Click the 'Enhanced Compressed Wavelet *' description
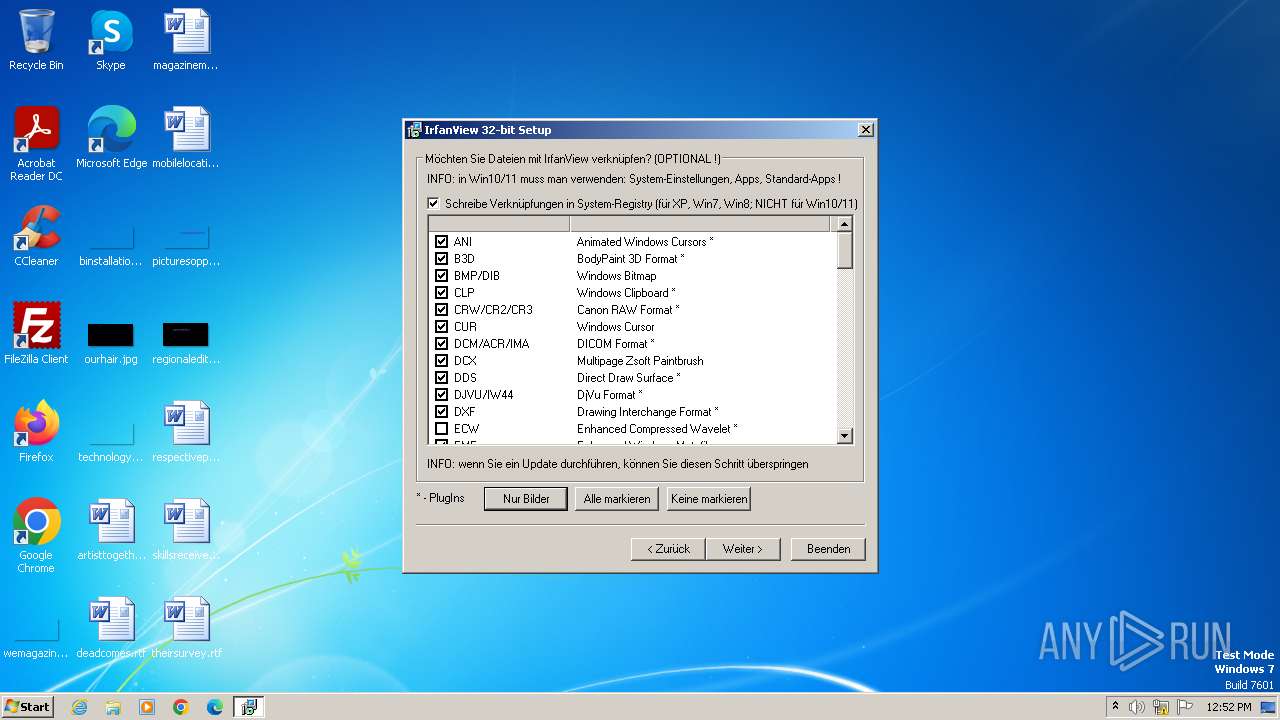 657,429
